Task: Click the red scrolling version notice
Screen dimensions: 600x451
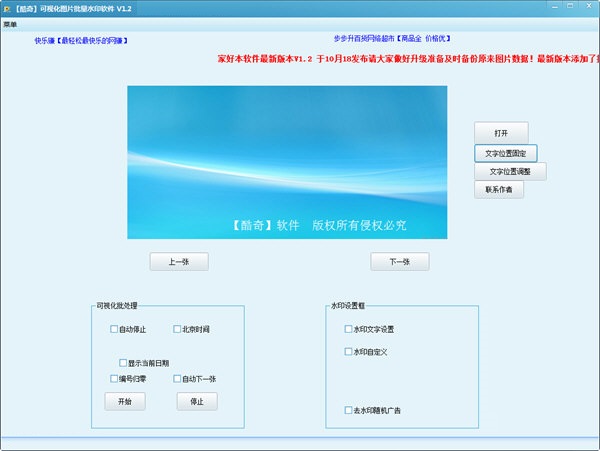Action: [408, 59]
